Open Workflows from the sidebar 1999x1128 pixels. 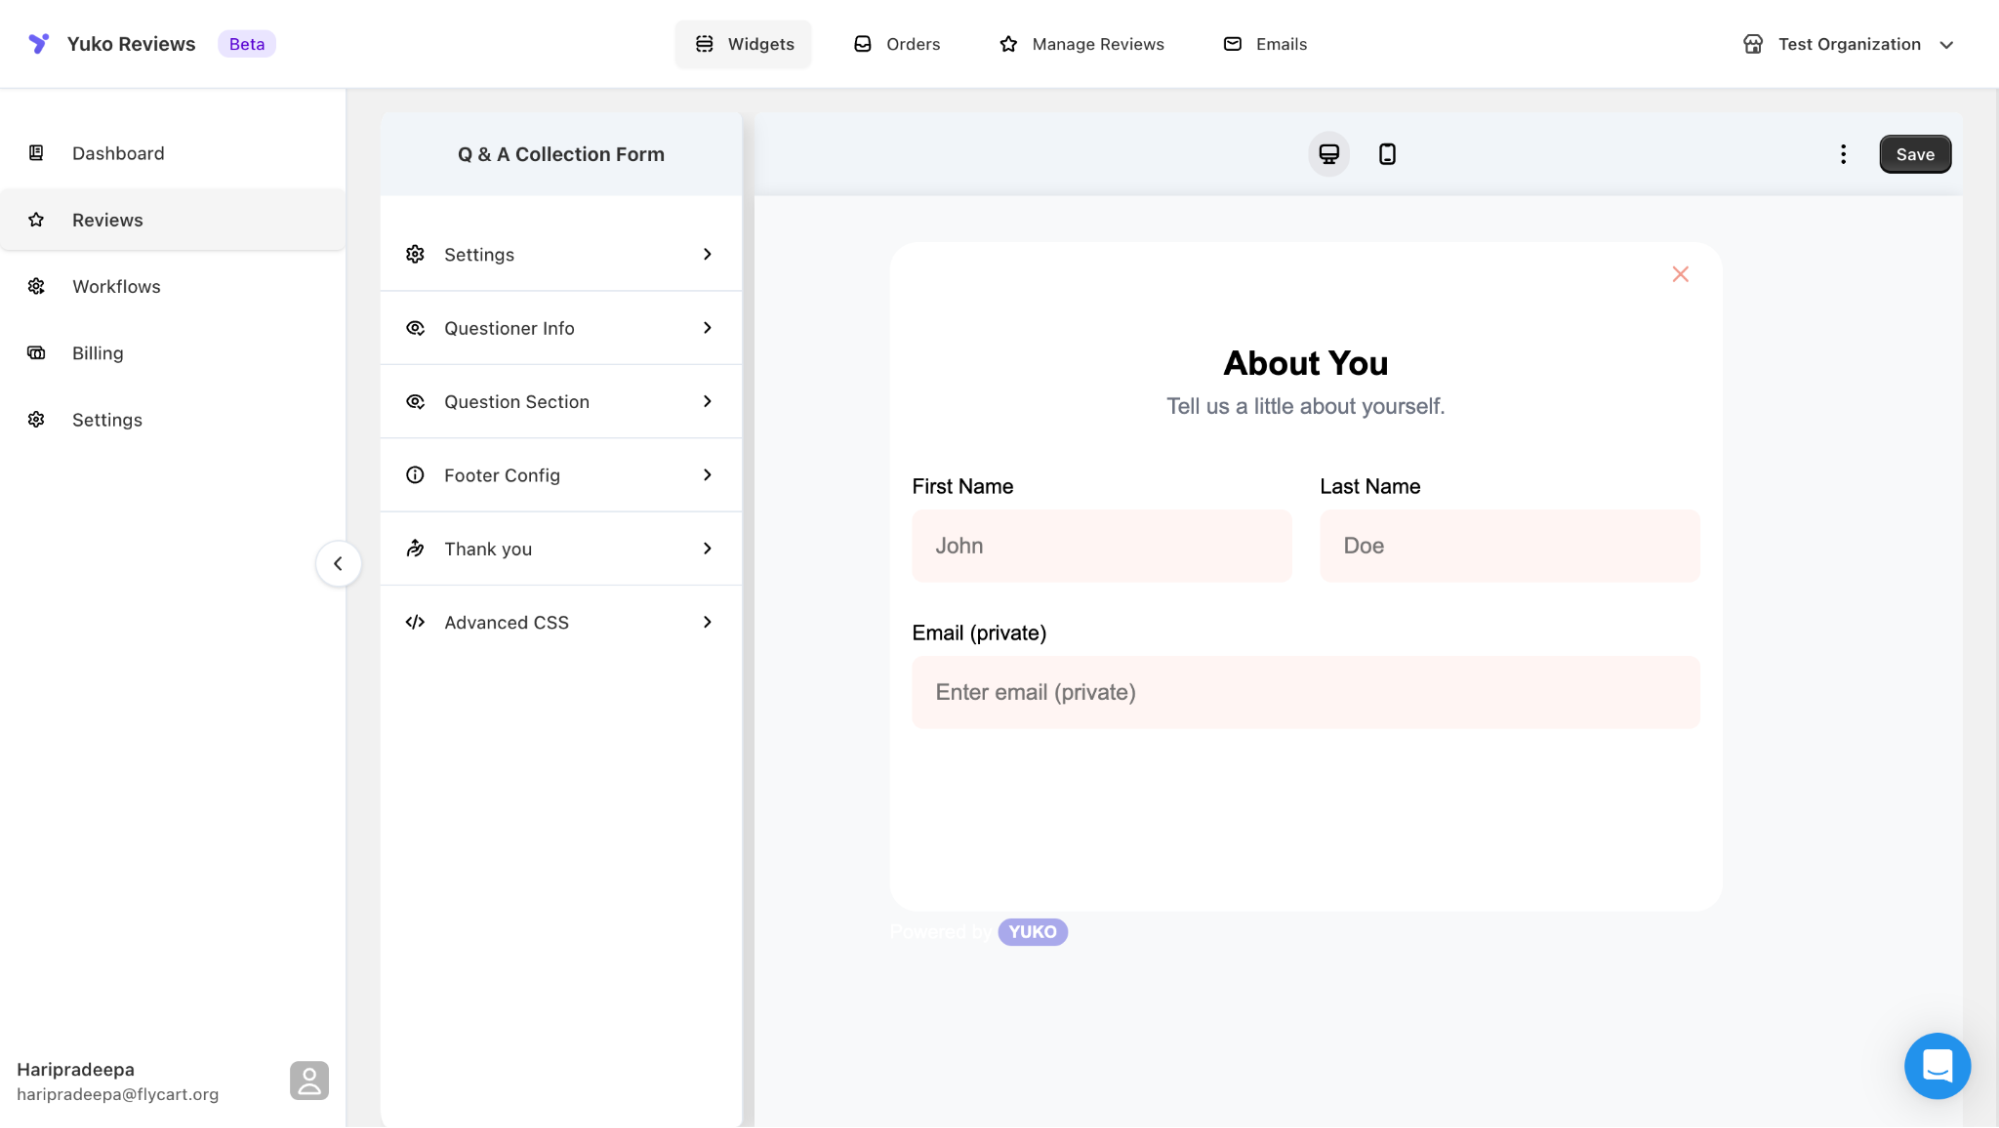(x=116, y=287)
